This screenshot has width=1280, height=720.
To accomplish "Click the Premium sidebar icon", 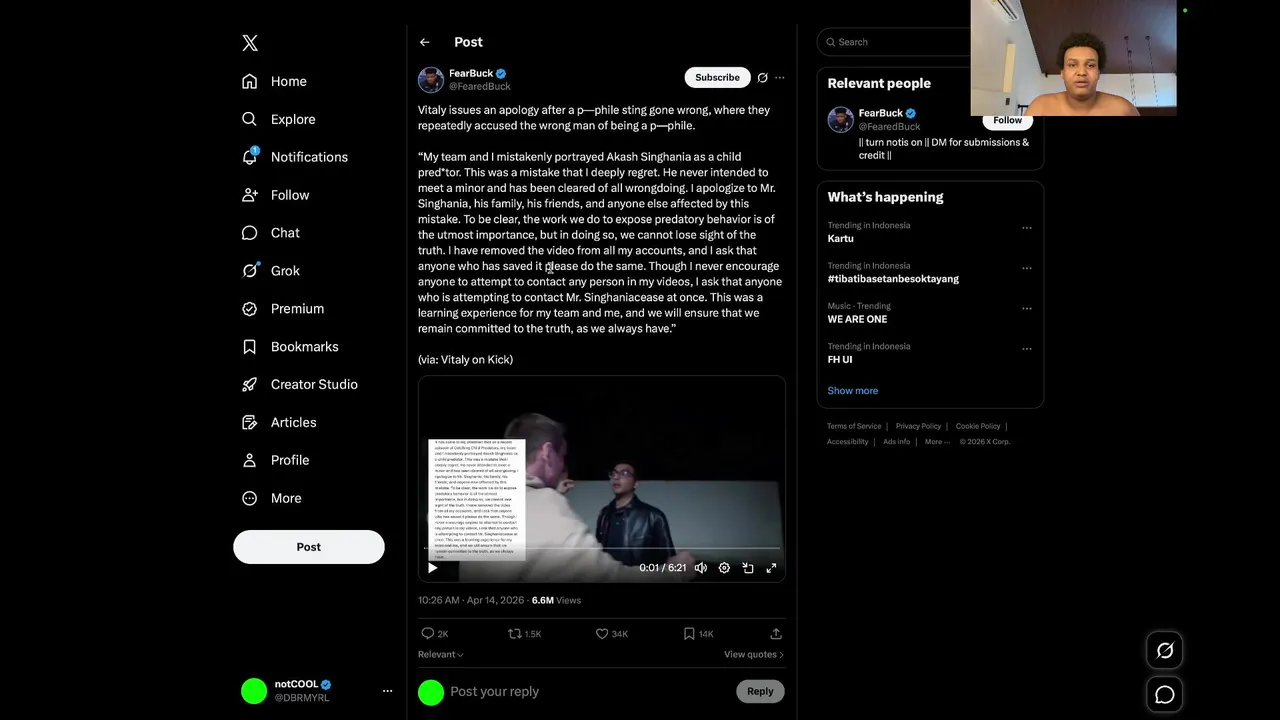I will pyautogui.click(x=250, y=309).
